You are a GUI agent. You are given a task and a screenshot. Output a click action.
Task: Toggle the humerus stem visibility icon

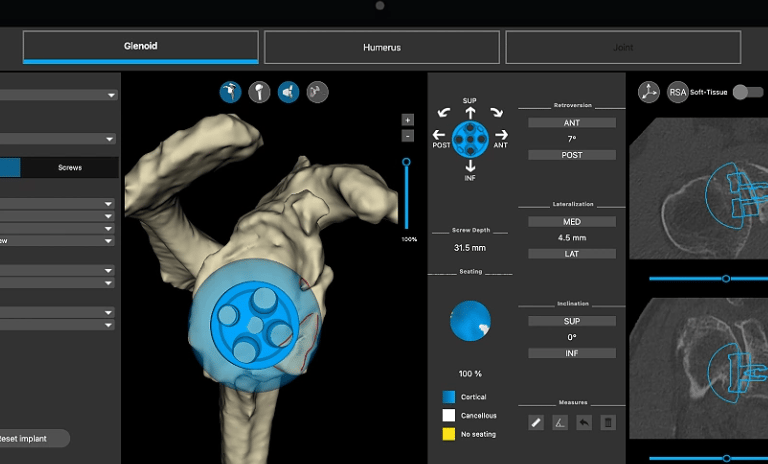[x=259, y=92]
